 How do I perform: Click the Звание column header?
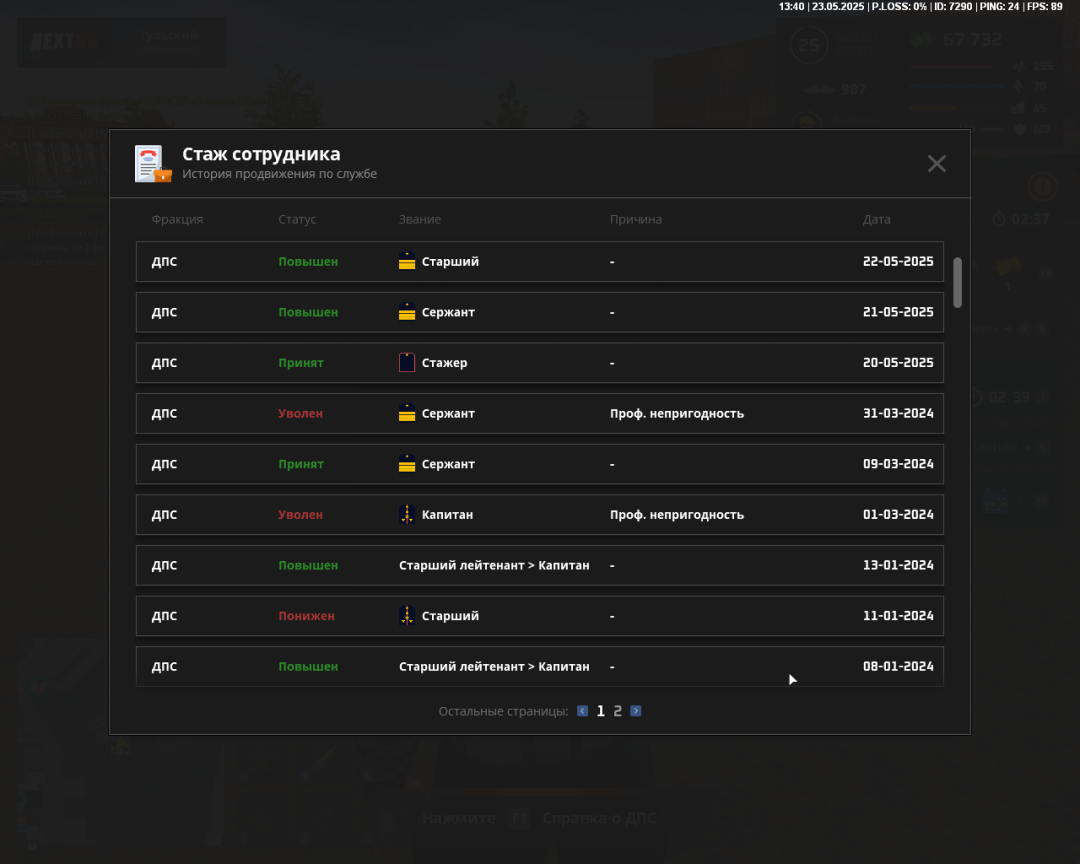click(420, 219)
